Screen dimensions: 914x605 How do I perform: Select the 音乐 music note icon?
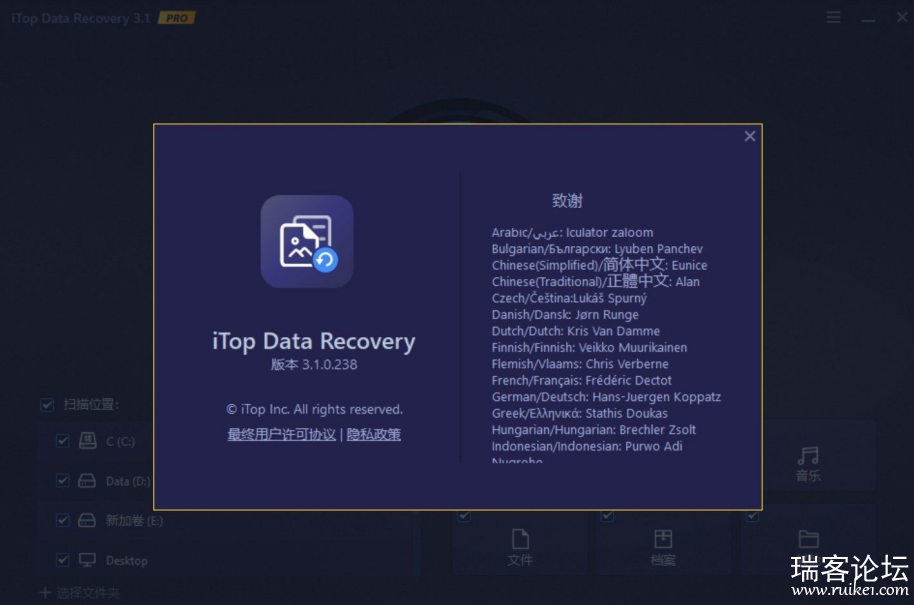tap(808, 456)
